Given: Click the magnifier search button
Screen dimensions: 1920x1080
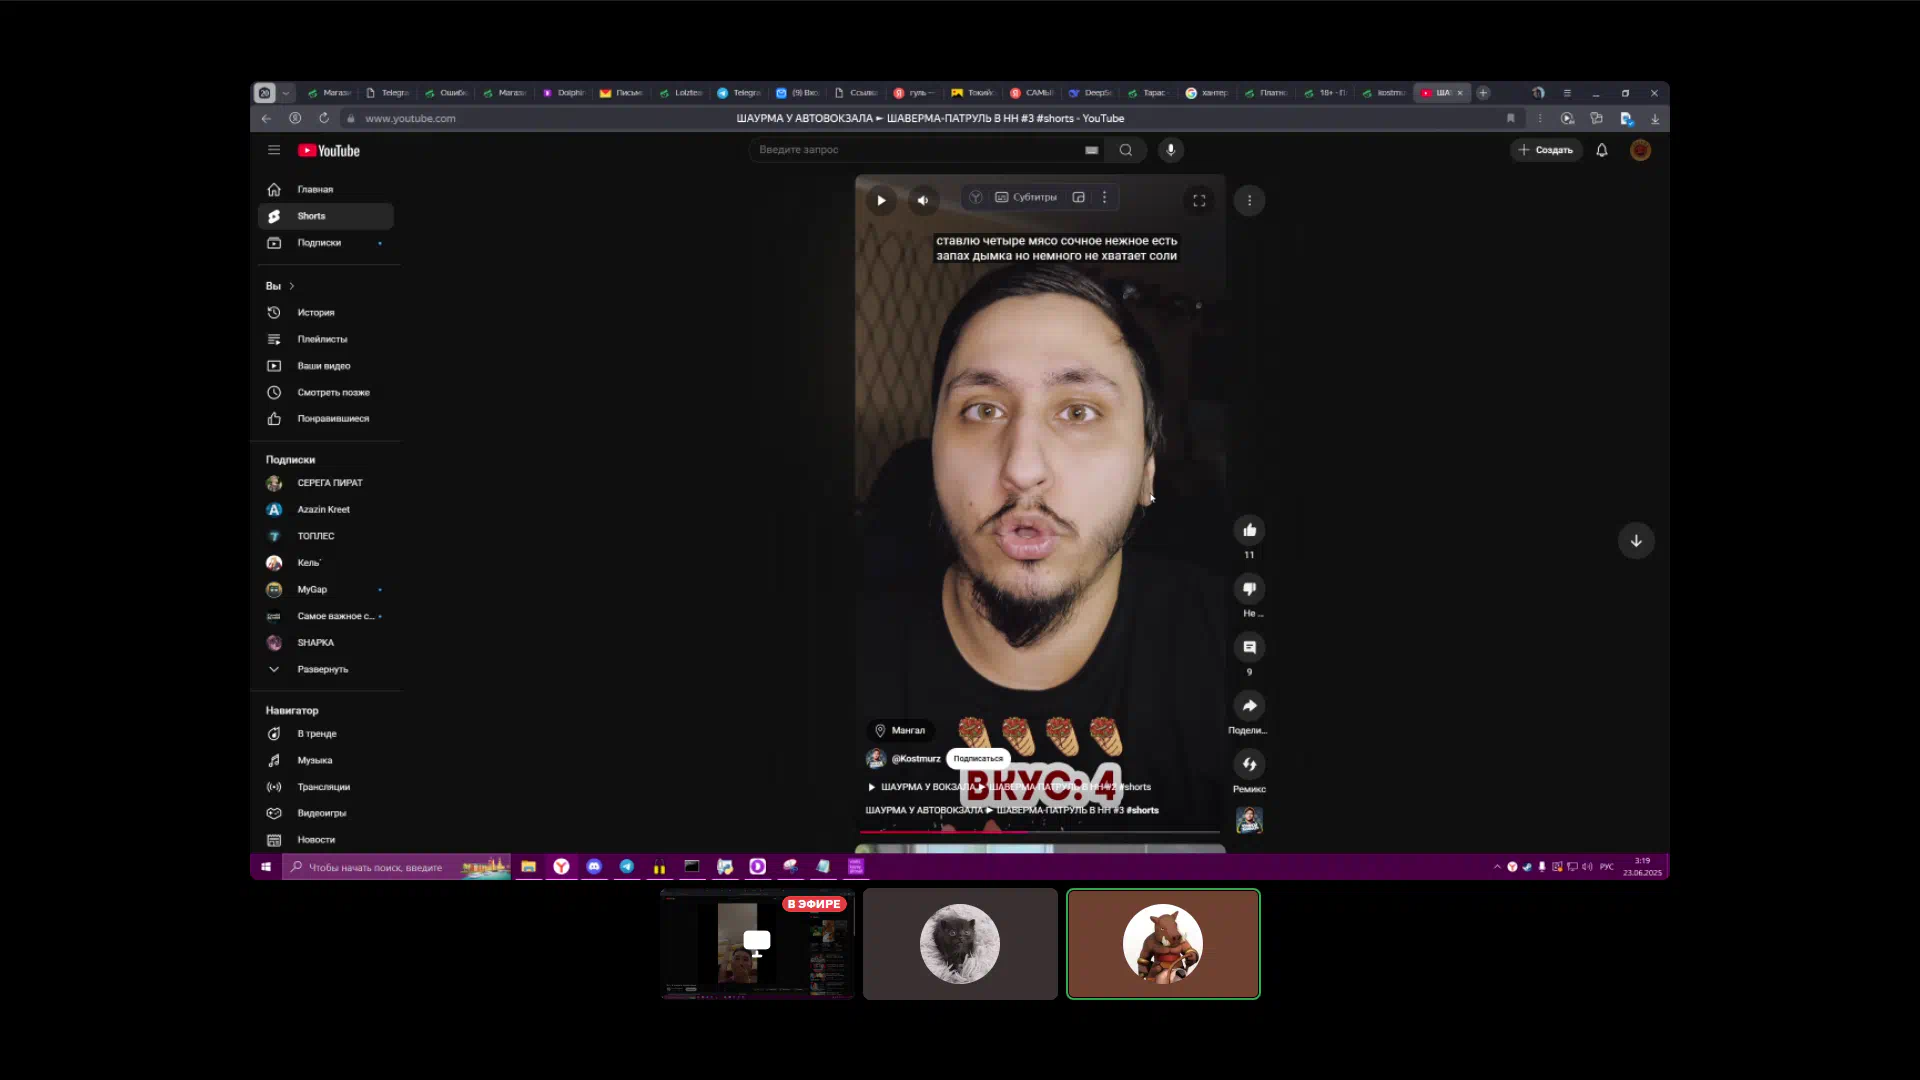Looking at the screenshot, I should click(x=1126, y=150).
